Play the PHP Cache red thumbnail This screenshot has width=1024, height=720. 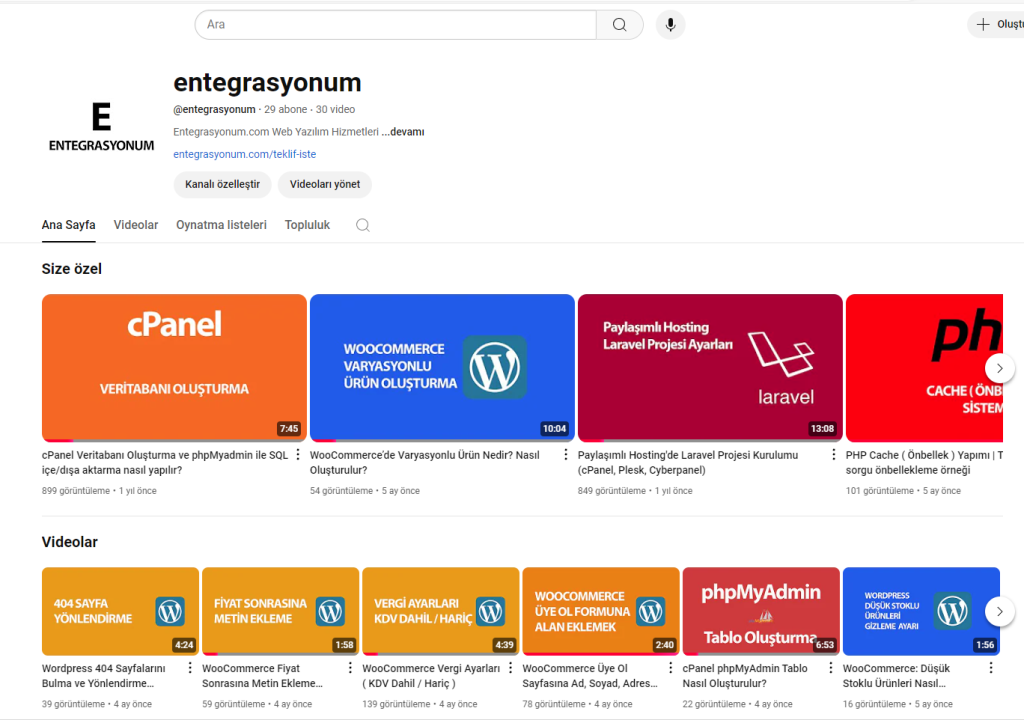point(924,368)
